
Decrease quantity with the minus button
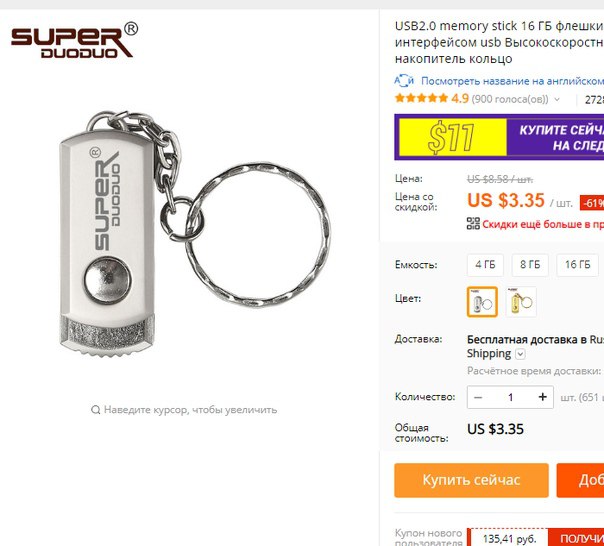point(478,397)
